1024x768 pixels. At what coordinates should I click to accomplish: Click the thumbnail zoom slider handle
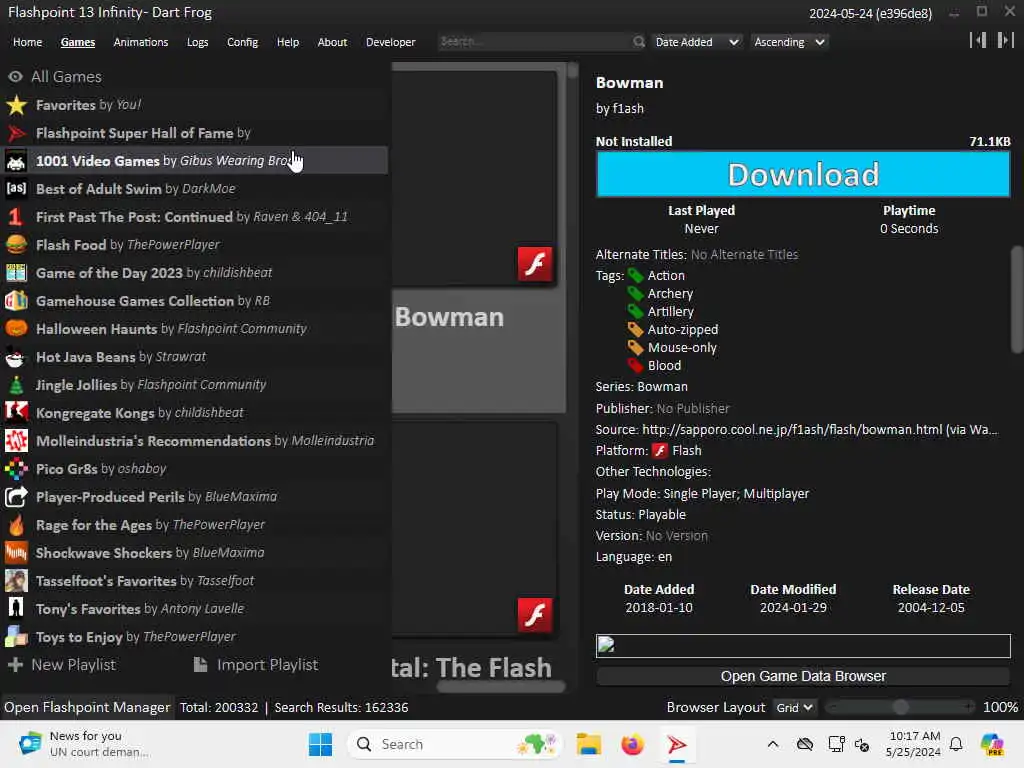(x=900, y=707)
